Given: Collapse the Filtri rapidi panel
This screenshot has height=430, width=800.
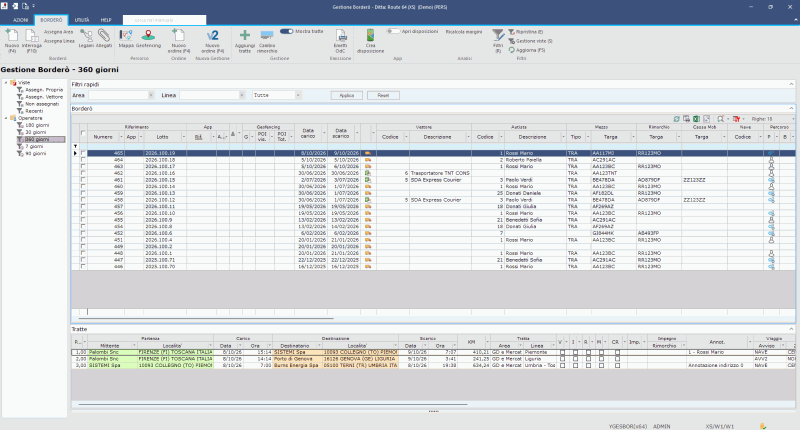Looking at the screenshot, I should point(791,84).
